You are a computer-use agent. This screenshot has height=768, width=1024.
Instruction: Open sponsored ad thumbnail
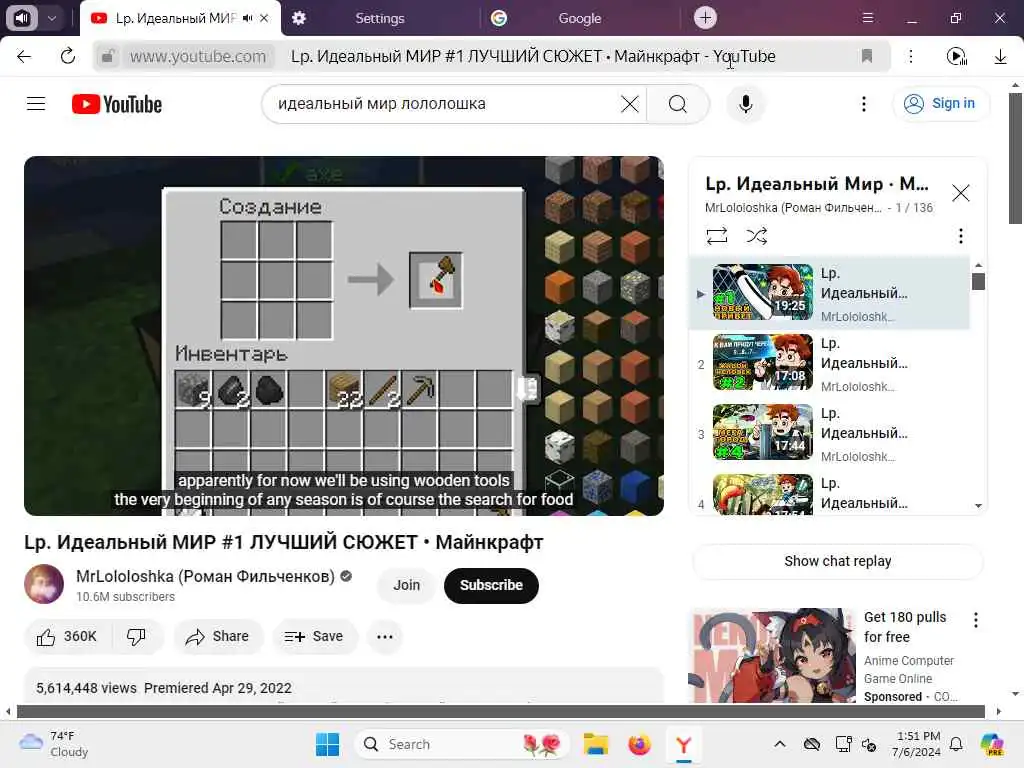[x=773, y=656]
